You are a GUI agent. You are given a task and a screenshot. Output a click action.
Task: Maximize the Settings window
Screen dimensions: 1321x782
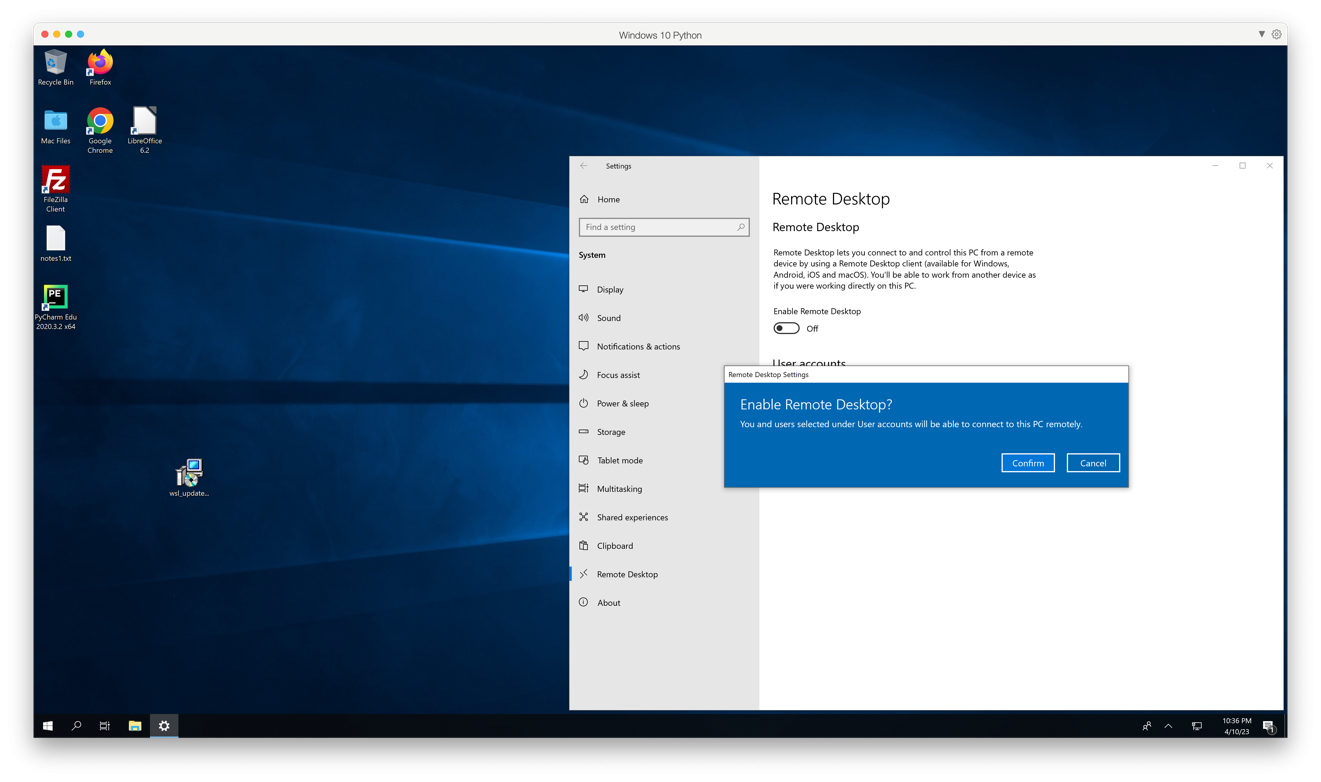point(1242,166)
